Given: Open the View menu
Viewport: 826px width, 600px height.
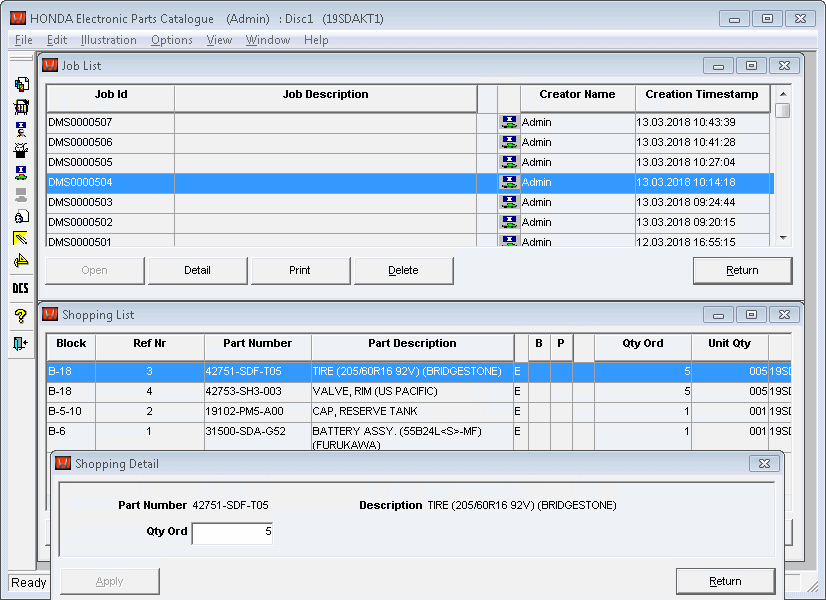Looking at the screenshot, I should [x=219, y=40].
